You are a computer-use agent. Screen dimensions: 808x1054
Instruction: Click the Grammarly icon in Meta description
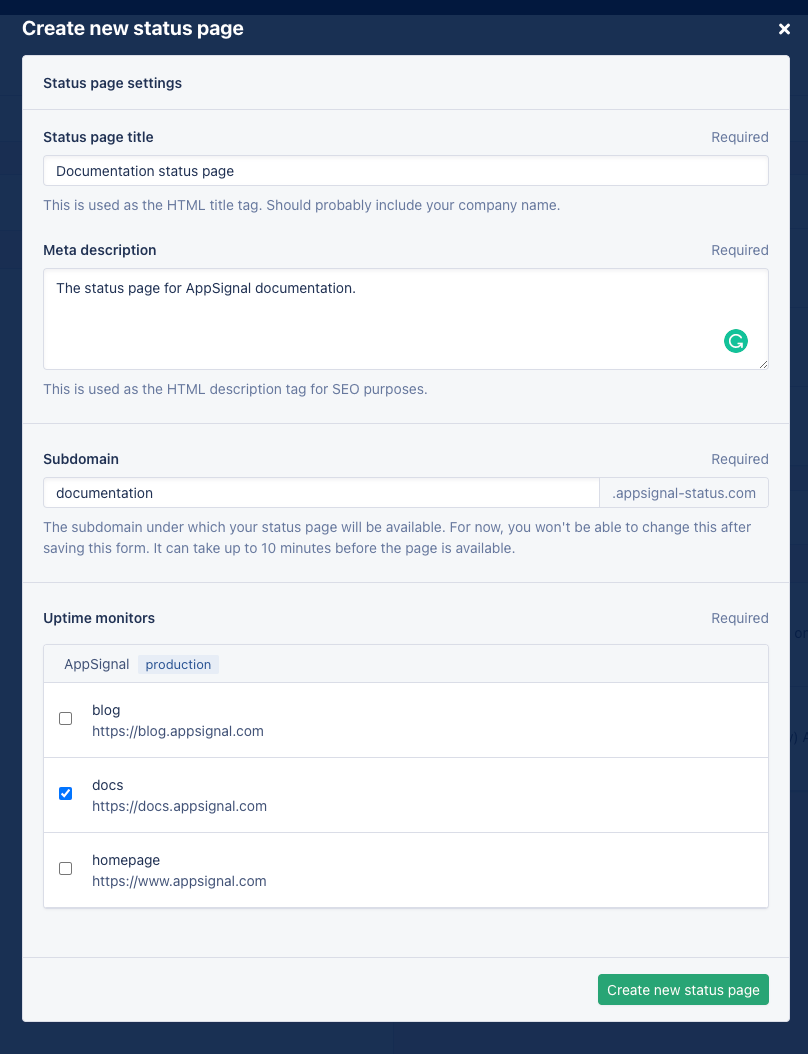pos(736,341)
